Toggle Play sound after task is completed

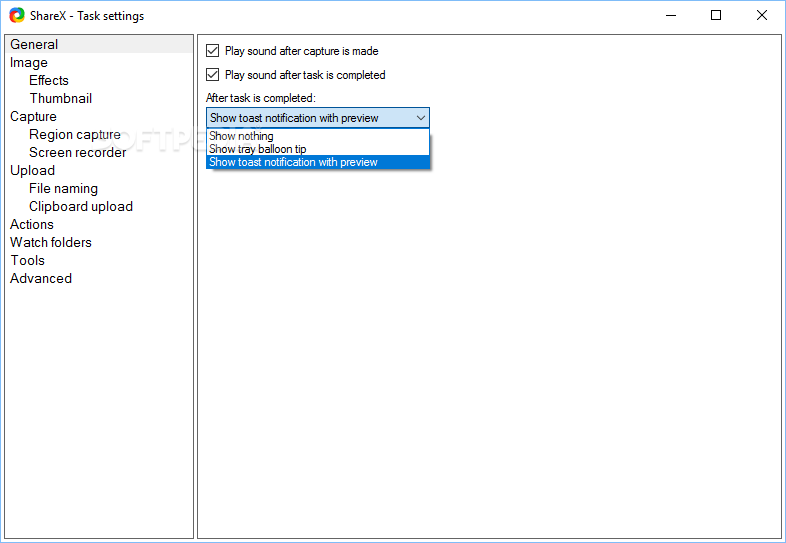(x=213, y=75)
